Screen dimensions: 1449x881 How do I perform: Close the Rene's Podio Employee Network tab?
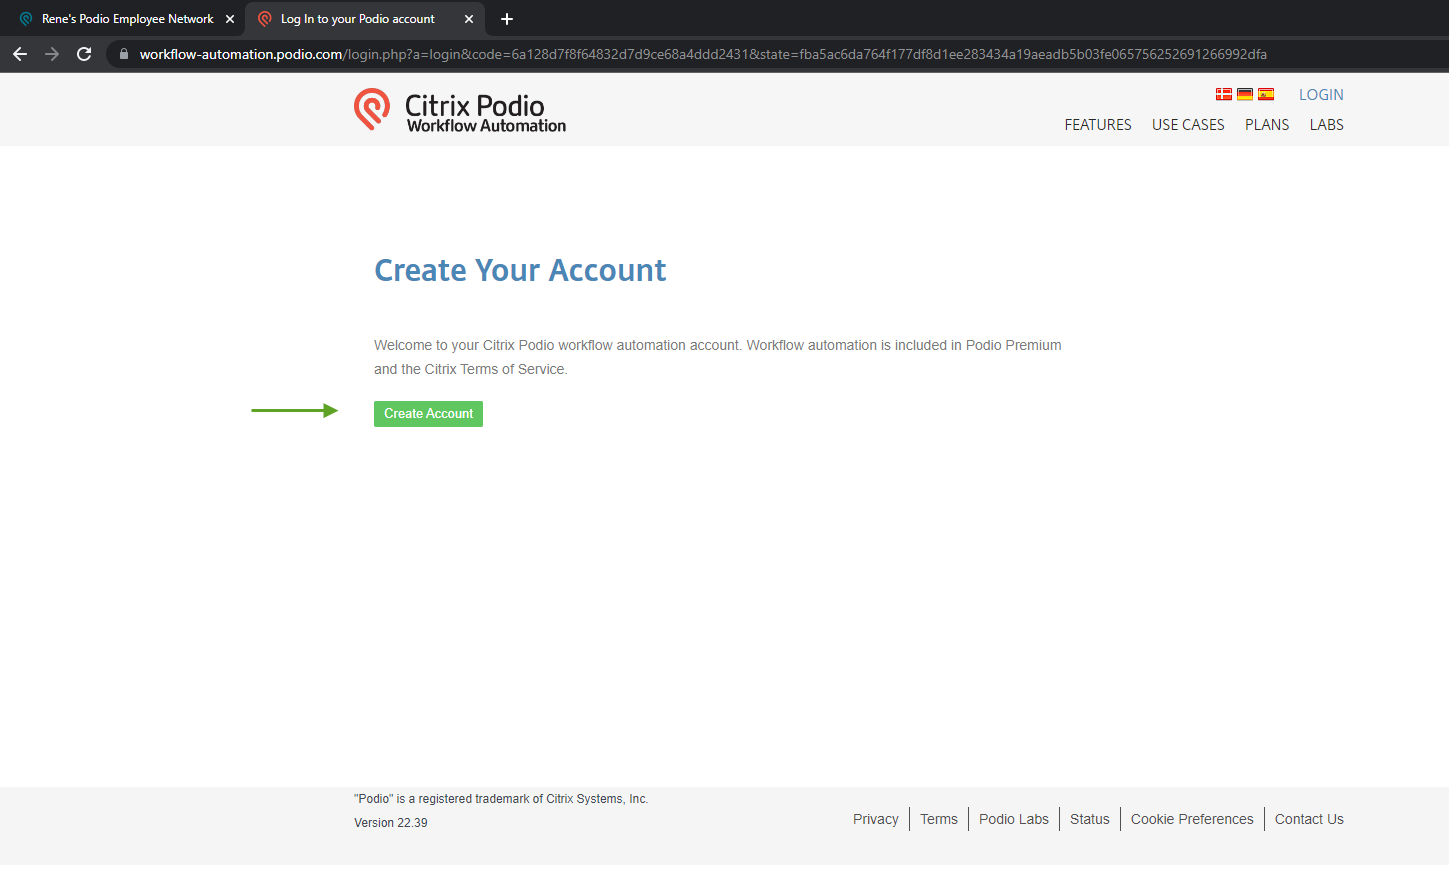coord(230,19)
